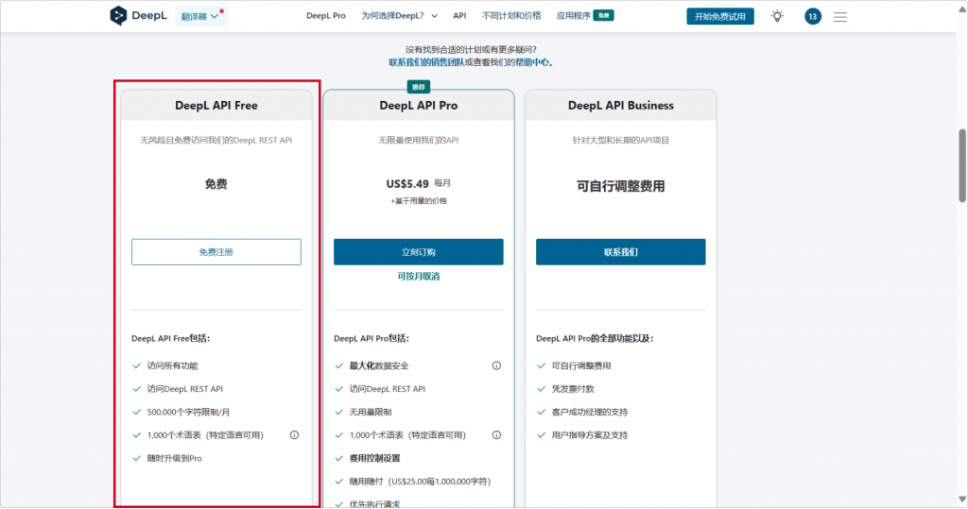
Task: Open 不同计划和价格 page
Action: pos(511,15)
